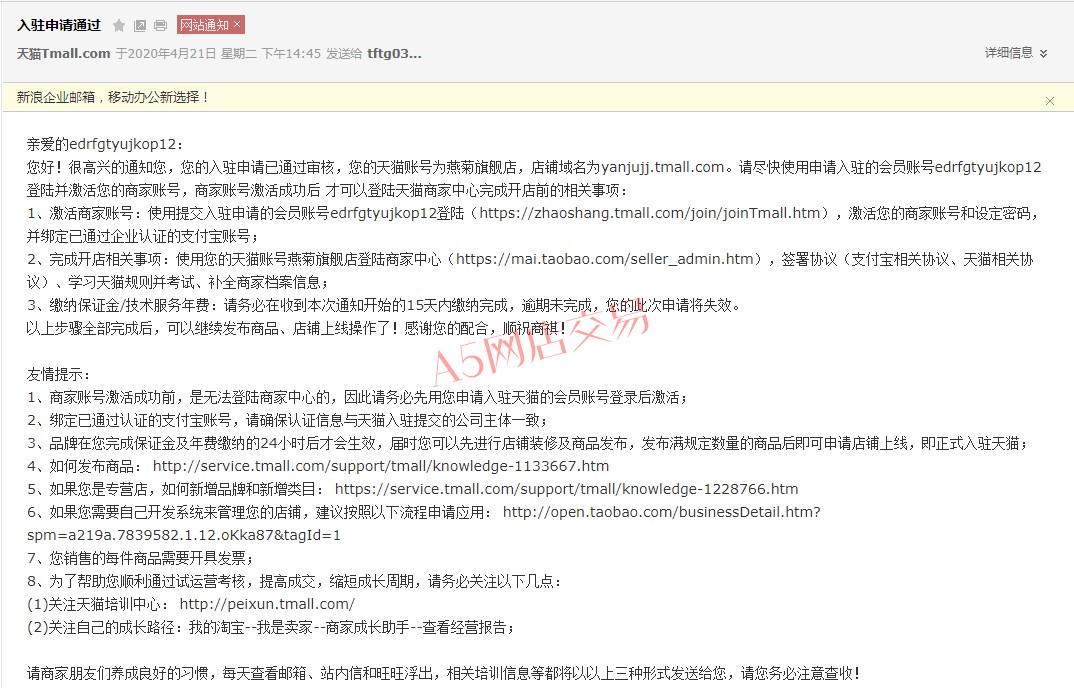Image resolution: width=1074 pixels, height=688 pixels.
Task: Click line 7、您销售的每件商品需要开具发票
Action: [140, 558]
